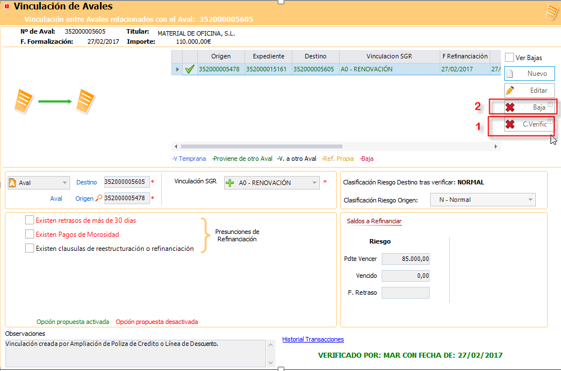The width and height of the screenshot is (561, 371).
Task: Click the Destino link label
Action: coord(87,182)
